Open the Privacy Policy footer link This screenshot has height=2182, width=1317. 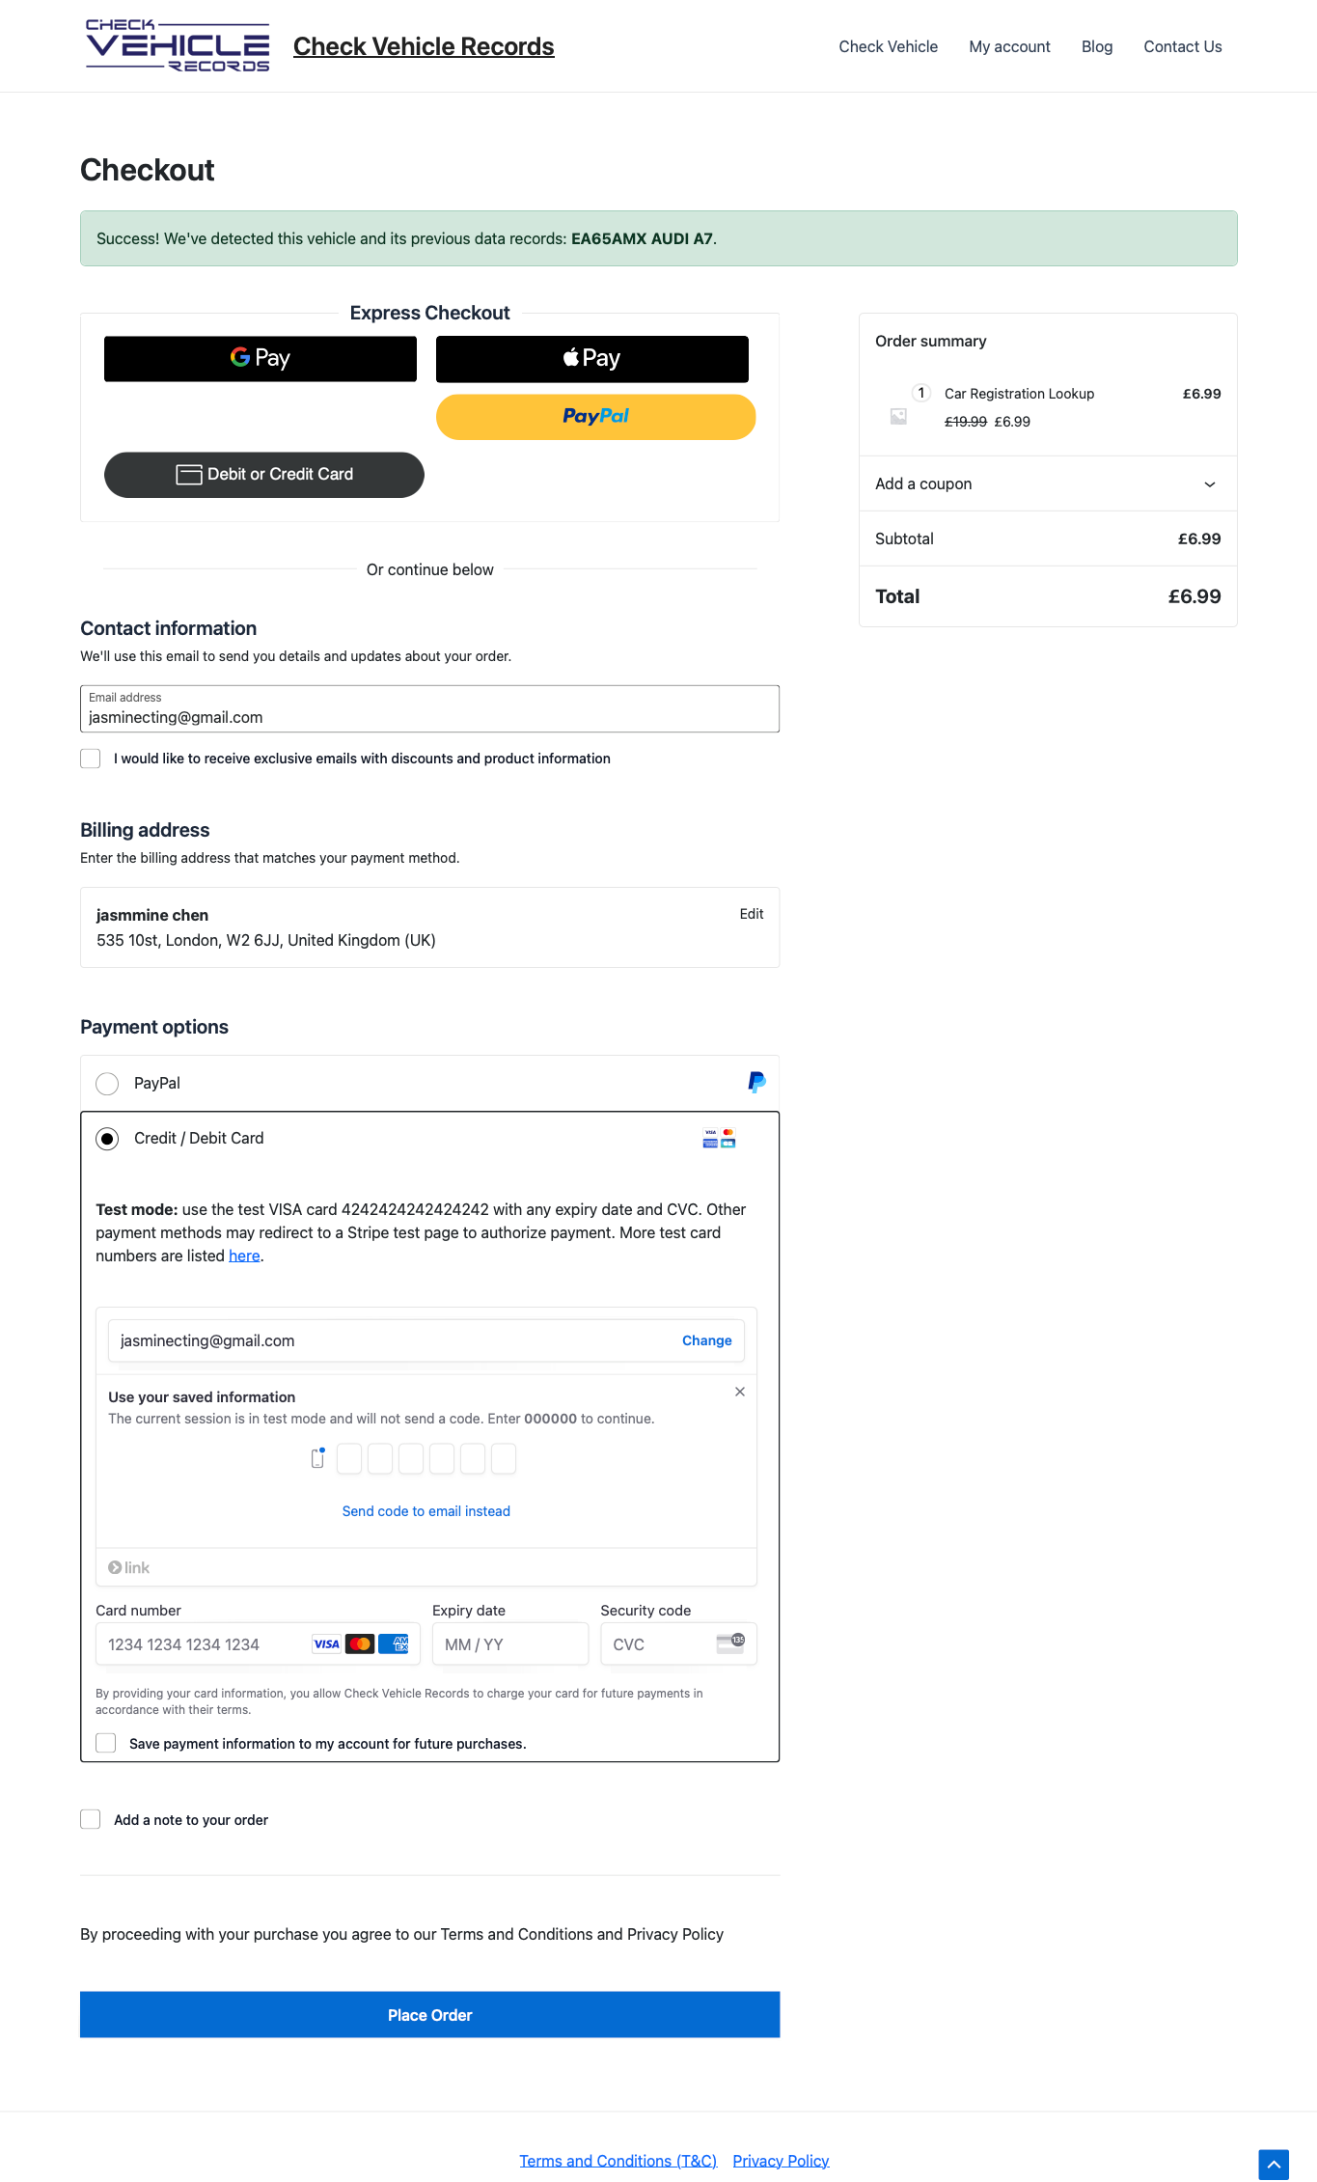pos(780,2160)
